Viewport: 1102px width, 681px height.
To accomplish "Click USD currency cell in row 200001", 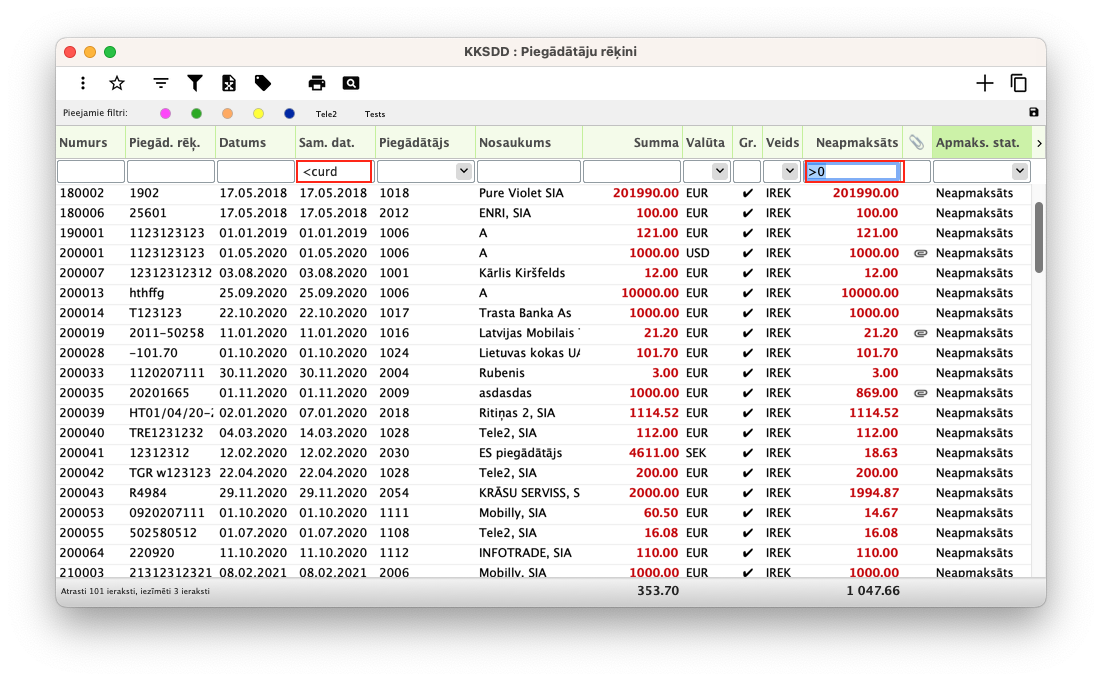I will [x=698, y=253].
